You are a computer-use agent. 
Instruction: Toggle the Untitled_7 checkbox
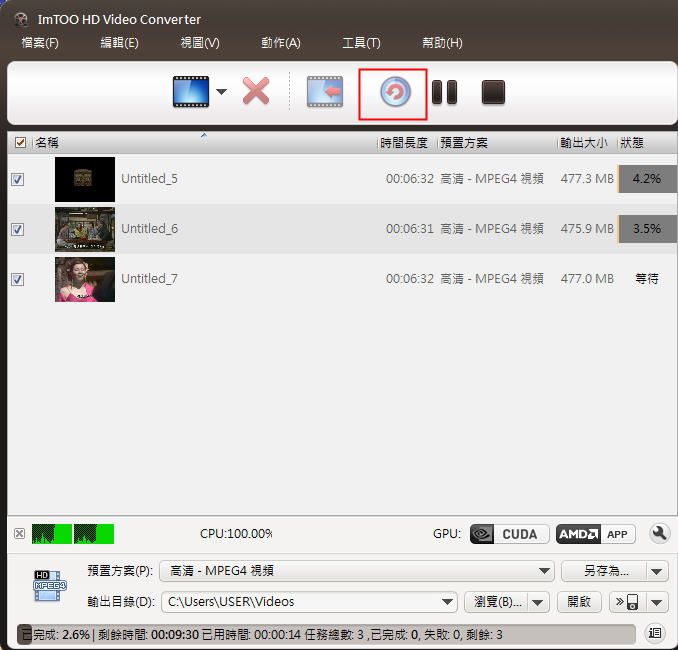[17, 279]
